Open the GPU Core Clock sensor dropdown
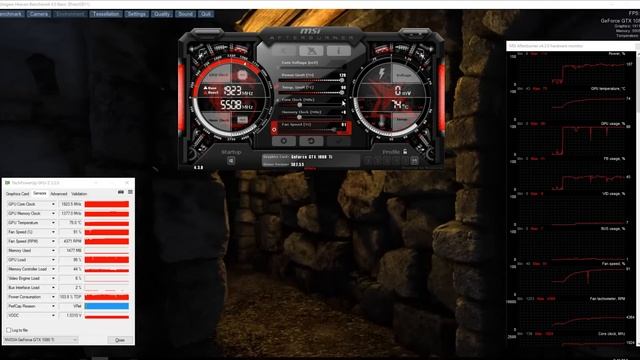Viewport: 640px width, 360px height. pyautogui.click(x=53, y=204)
